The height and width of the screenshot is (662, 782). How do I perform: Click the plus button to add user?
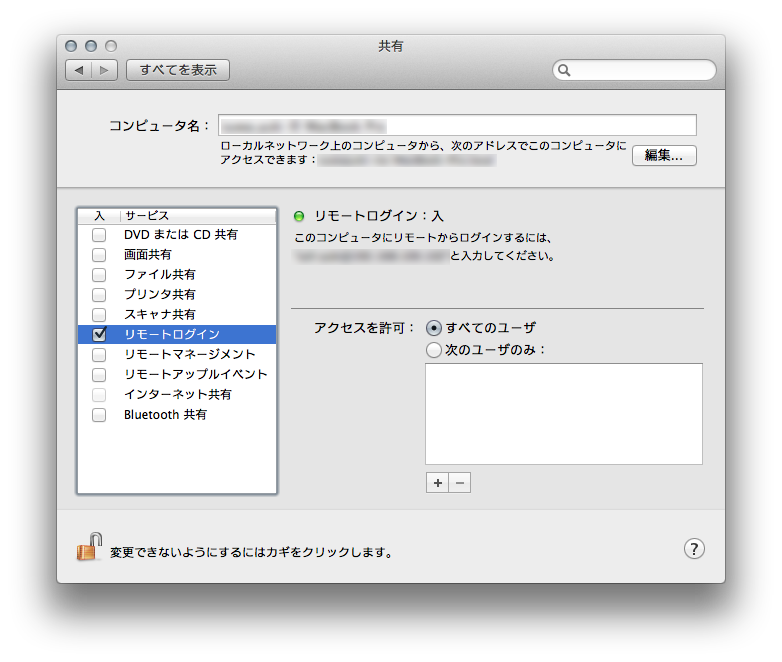pos(437,483)
